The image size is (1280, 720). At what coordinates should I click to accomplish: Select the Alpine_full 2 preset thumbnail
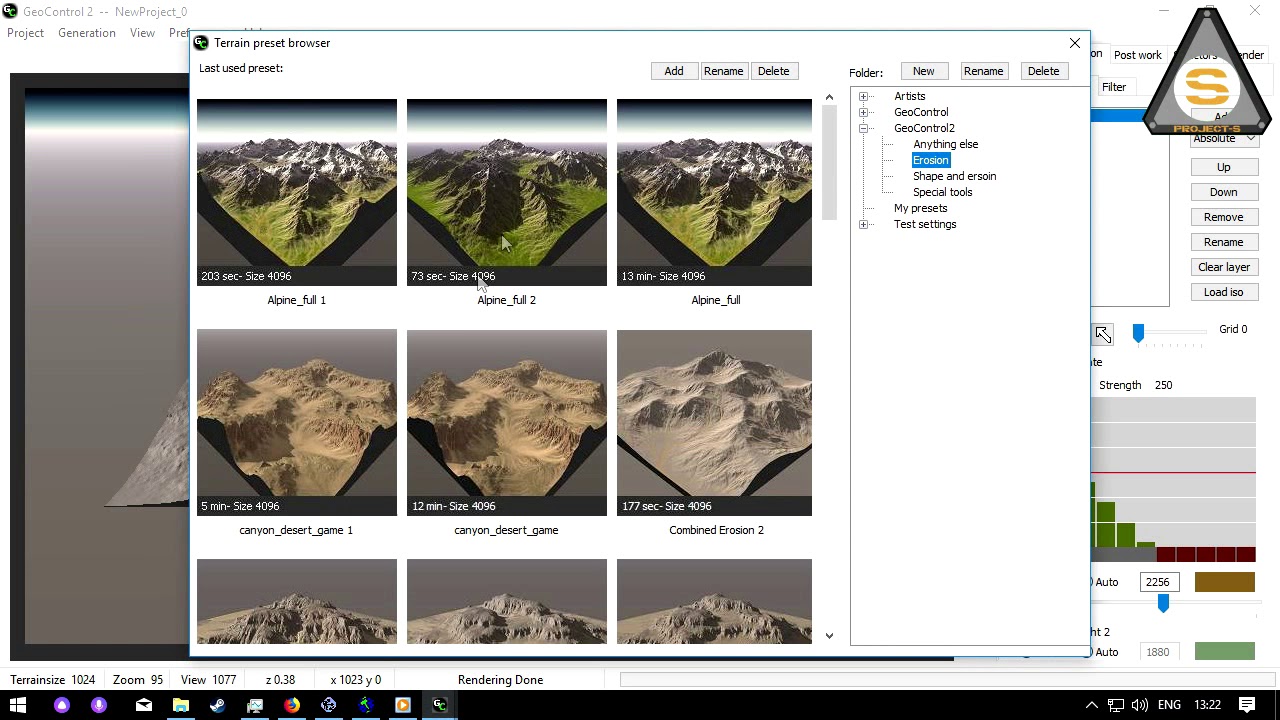tap(507, 192)
